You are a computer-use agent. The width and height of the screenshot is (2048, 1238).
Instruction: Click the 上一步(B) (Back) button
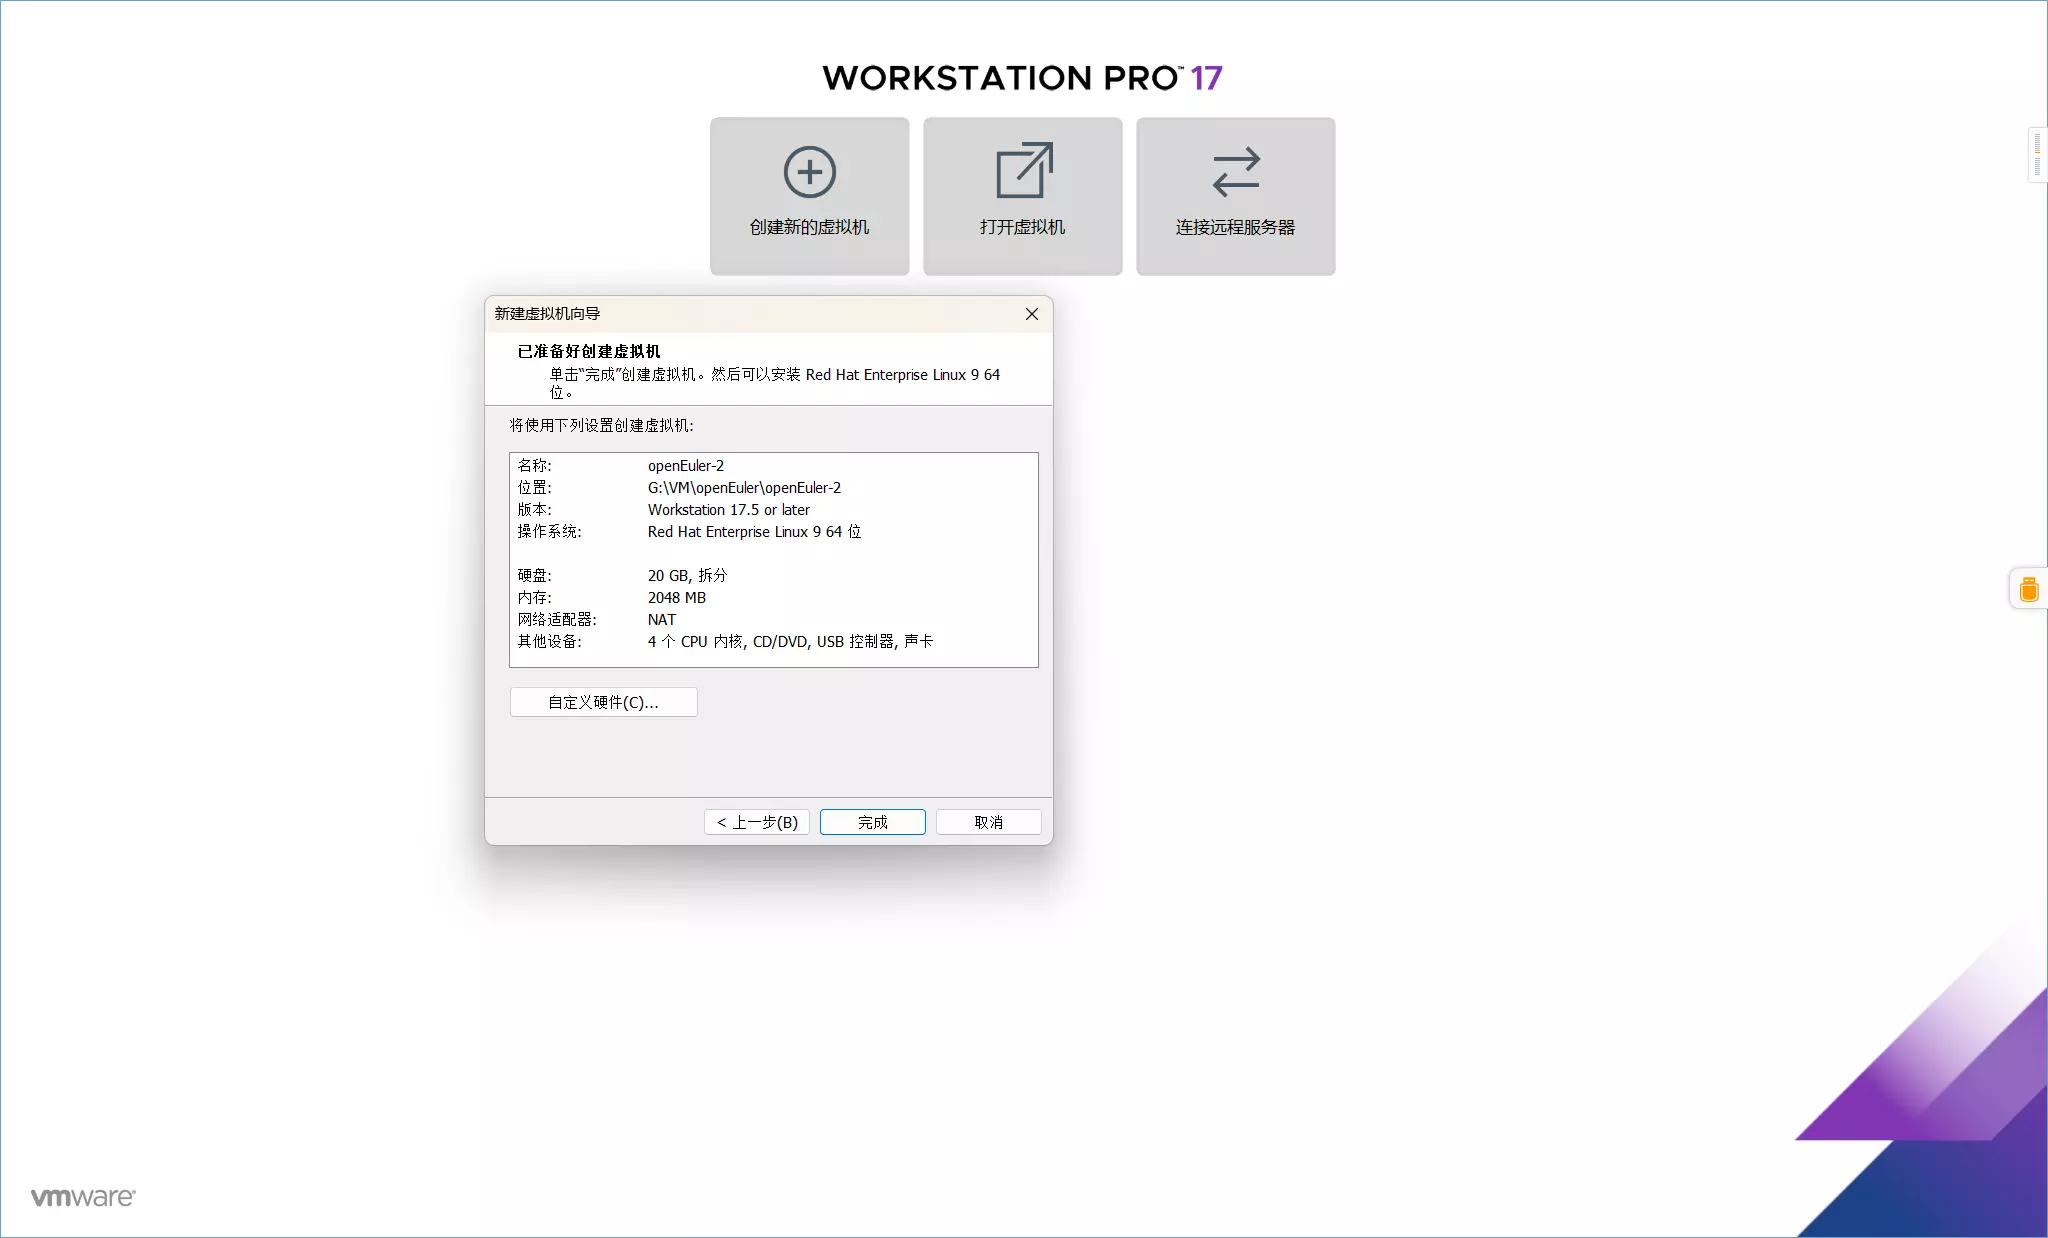(756, 821)
